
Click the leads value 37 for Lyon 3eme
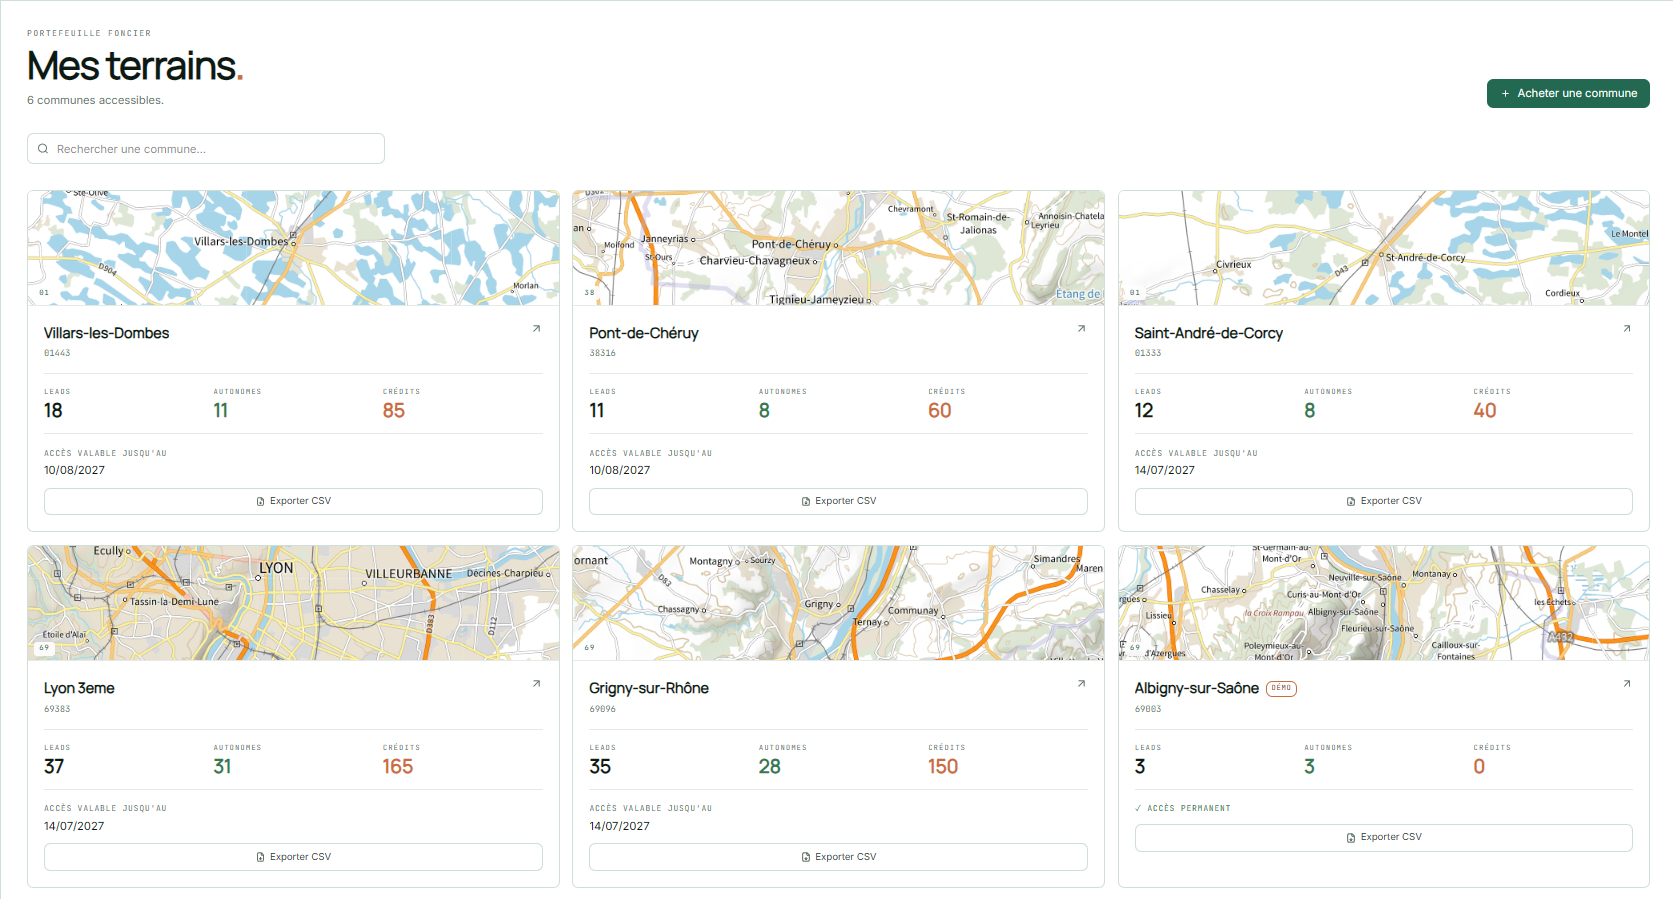coord(54,767)
